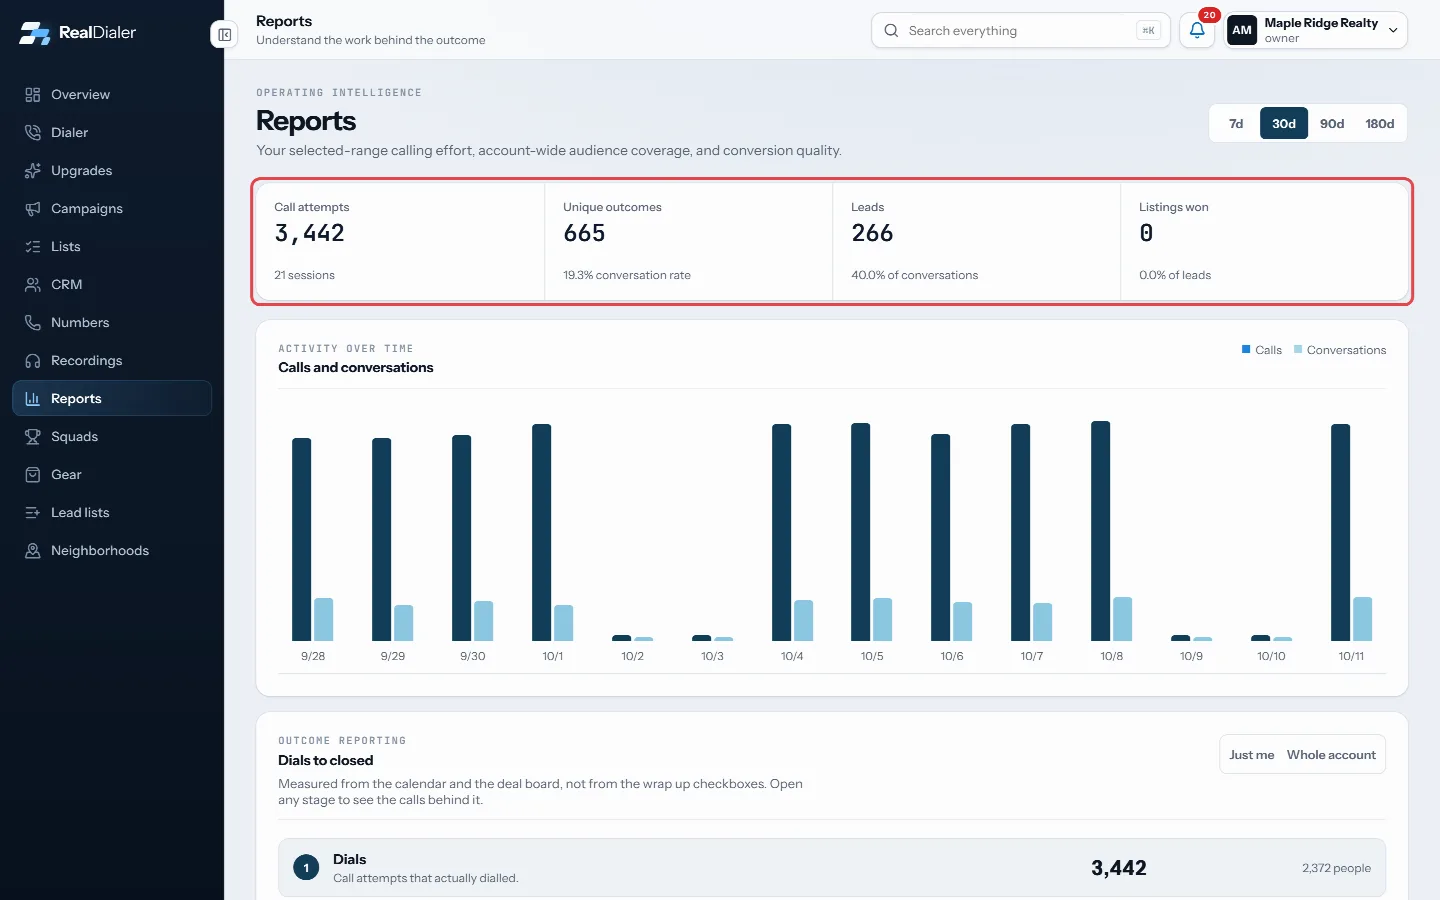This screenshot has height=900, width=1440.
Task: Click the CRM people icon
Action: (x=33, y=285)
